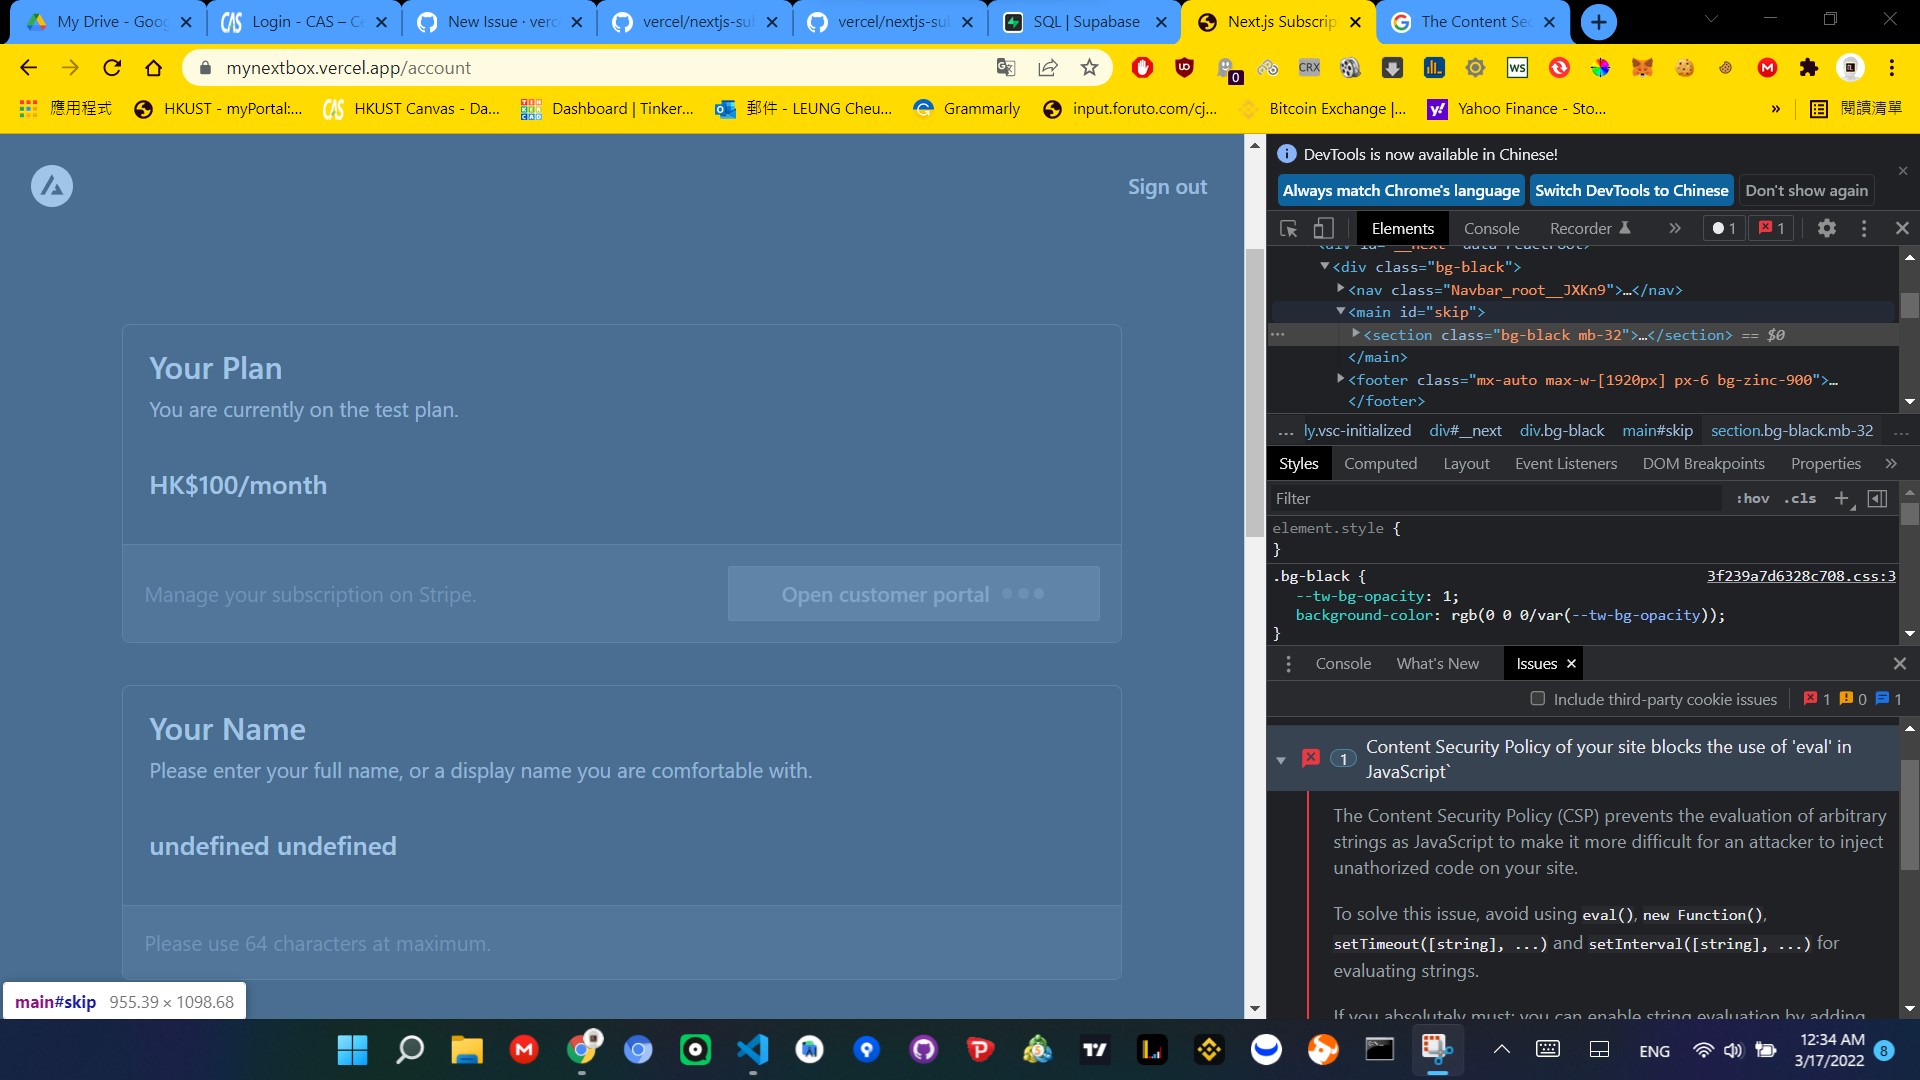The height and width of the screenshot is (1080, 1920).
Task: Bookmark this page with the star icon
Action: click(x=1089, y=67)
